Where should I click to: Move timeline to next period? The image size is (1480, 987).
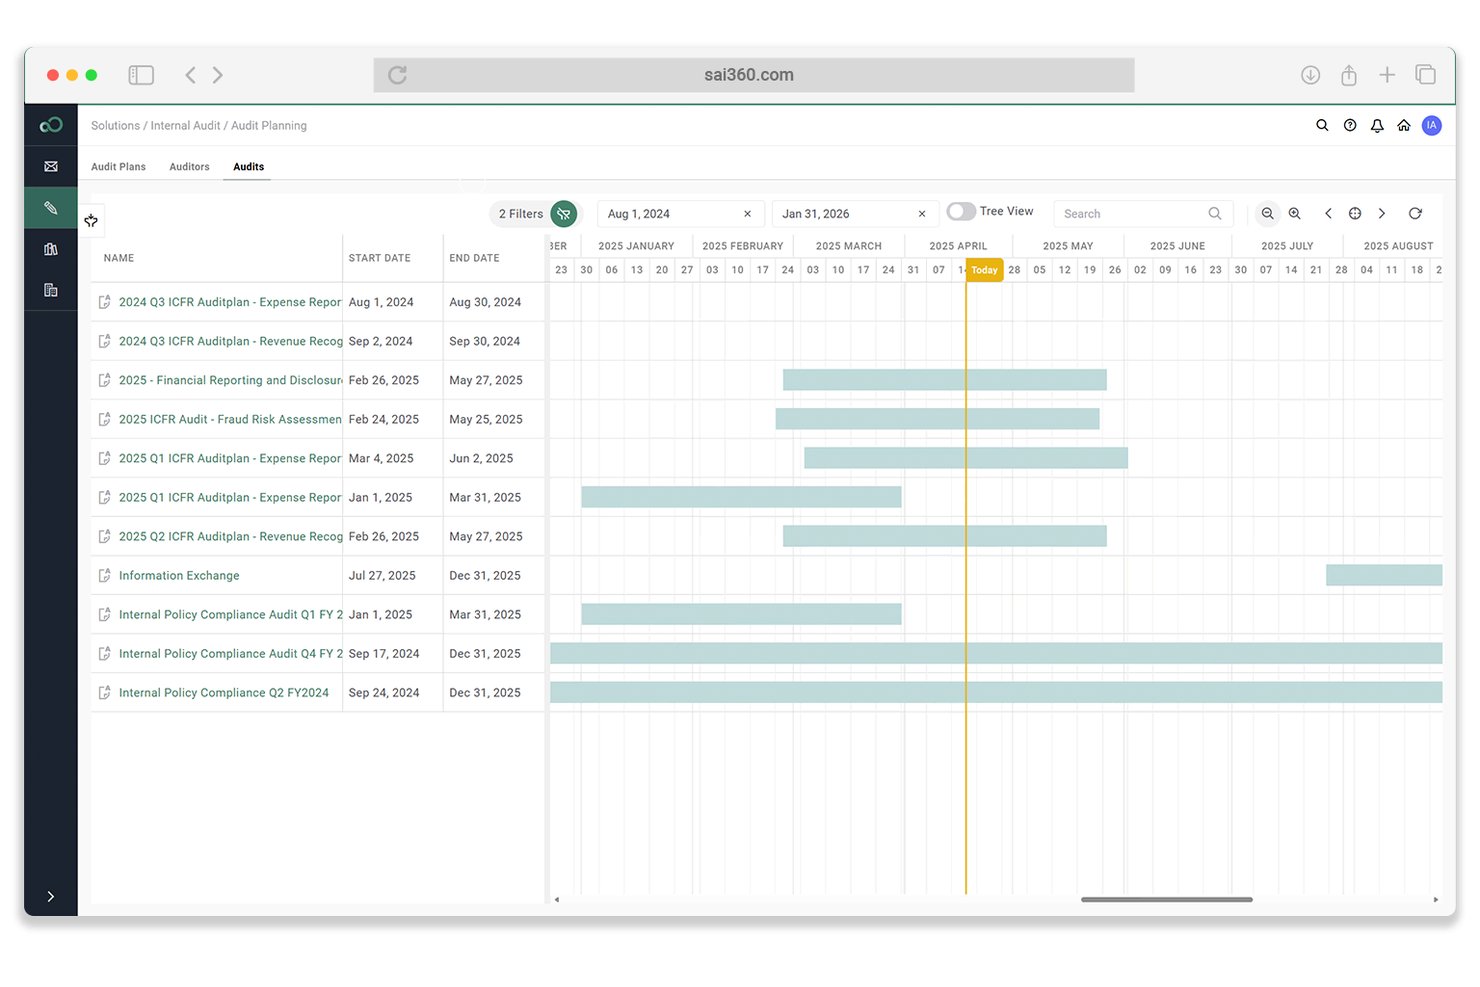[x=1382, y=213]
